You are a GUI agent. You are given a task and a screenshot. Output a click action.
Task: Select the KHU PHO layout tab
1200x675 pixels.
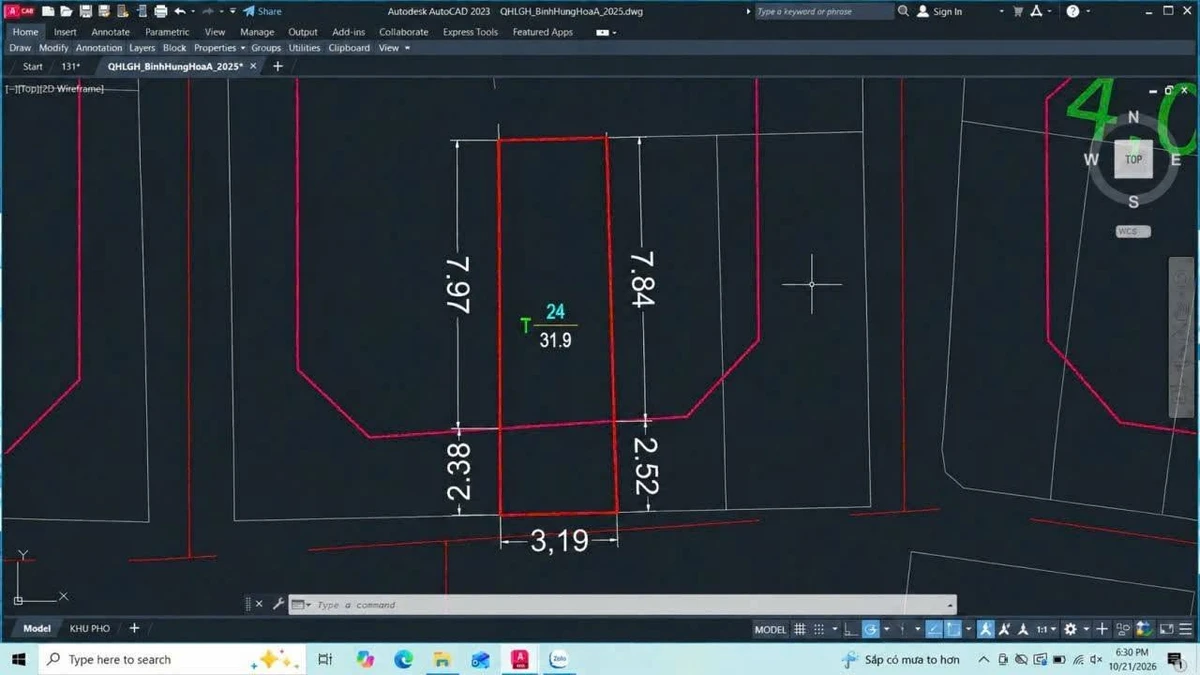point(90,628)
